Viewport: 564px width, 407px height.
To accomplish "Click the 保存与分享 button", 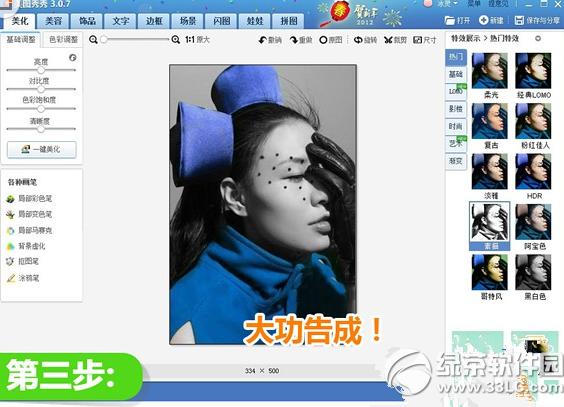I will click(x=537, y=20).
